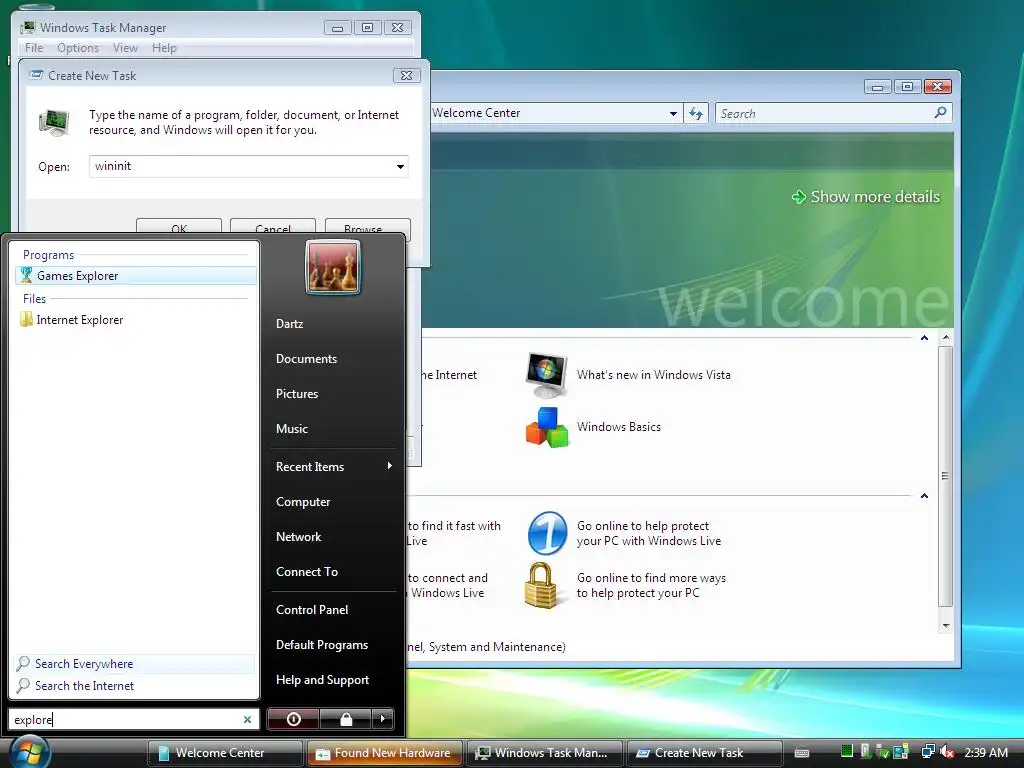
Task: Open Task Manager Help menu
Action: pyautogui.click(x=164, y=48)
